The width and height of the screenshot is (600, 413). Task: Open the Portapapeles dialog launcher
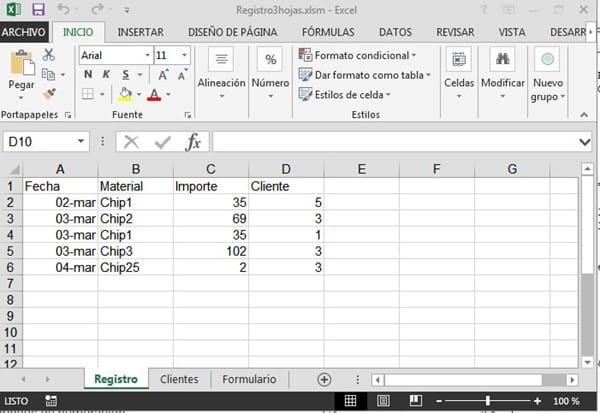(x=68, y=115)
